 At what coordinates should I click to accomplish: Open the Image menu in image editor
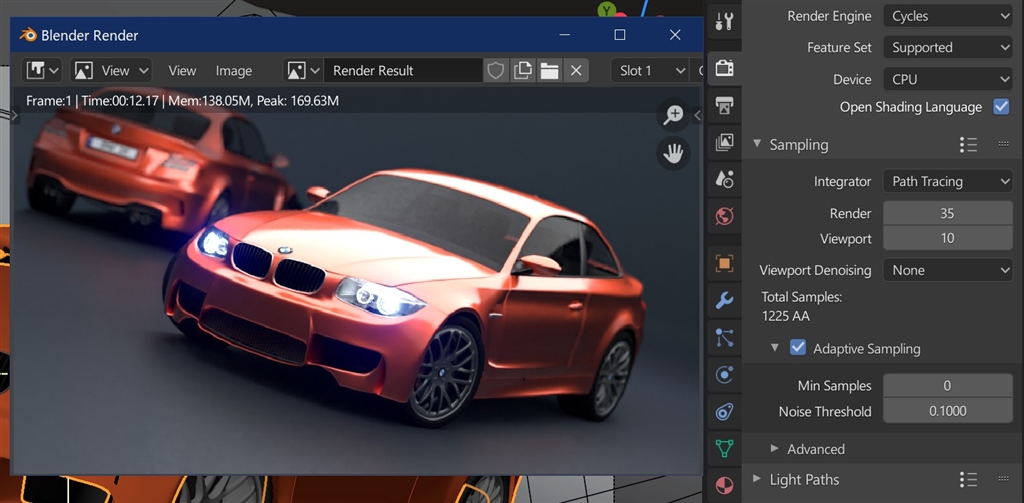(234, 71)
